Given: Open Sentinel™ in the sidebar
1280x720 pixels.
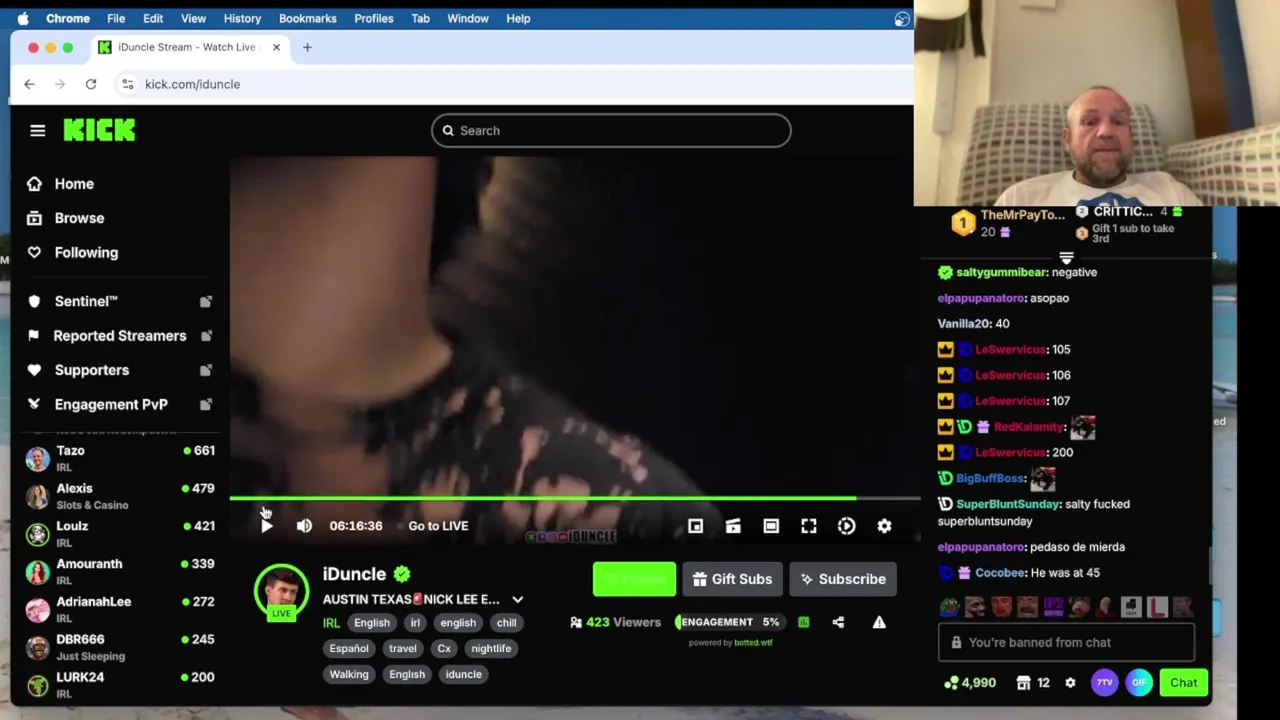Looking at the screenshot, I should 86,301.
